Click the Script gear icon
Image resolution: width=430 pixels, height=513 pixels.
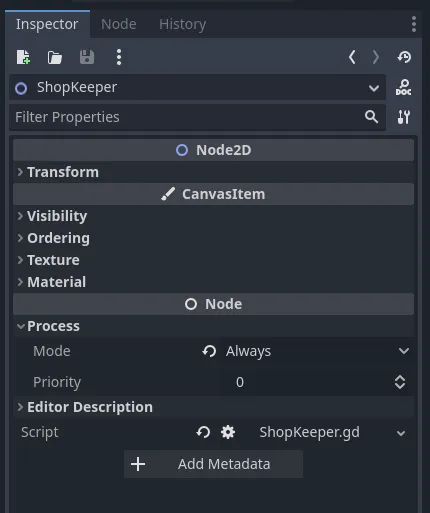(x=228, y=432)
